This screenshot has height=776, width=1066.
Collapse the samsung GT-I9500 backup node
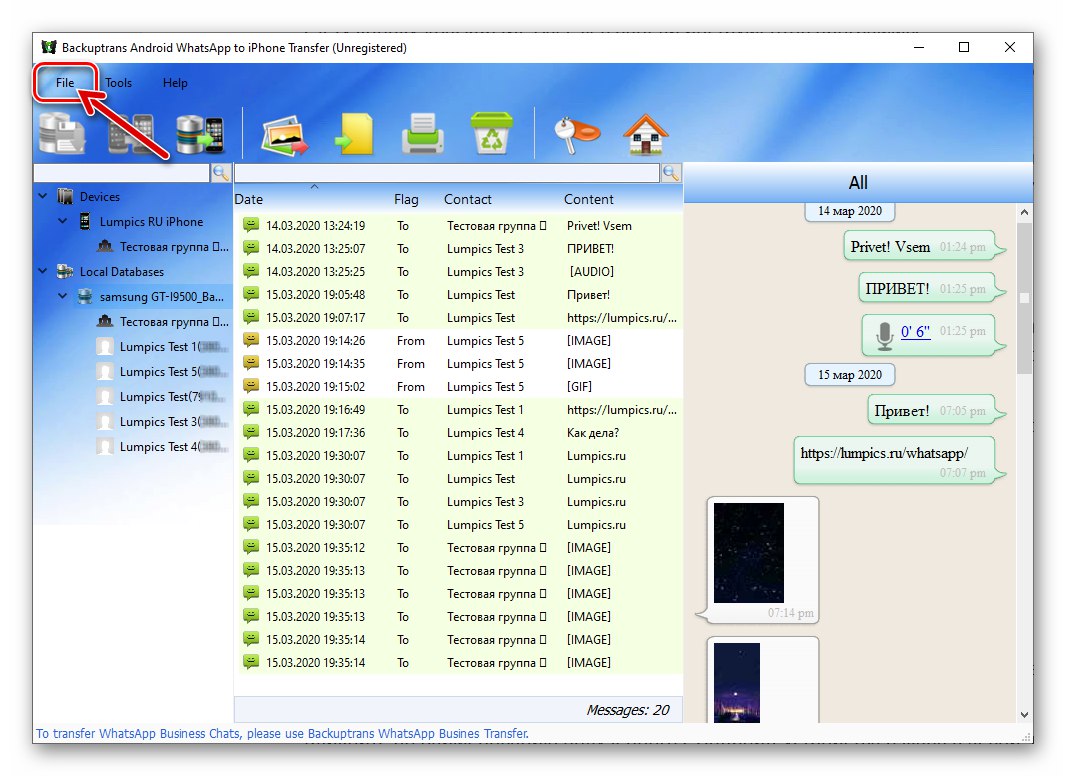63,296
